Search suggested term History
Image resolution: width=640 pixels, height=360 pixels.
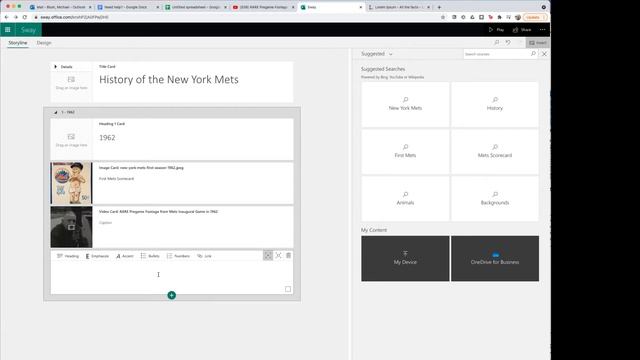click(495, 104)
